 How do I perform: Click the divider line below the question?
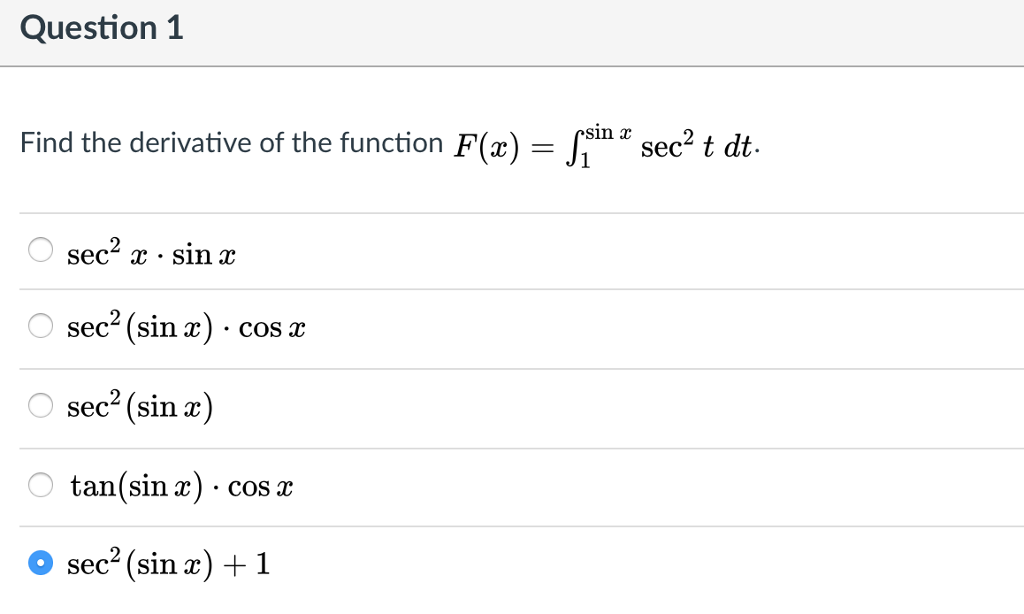[x=512, y=211]
